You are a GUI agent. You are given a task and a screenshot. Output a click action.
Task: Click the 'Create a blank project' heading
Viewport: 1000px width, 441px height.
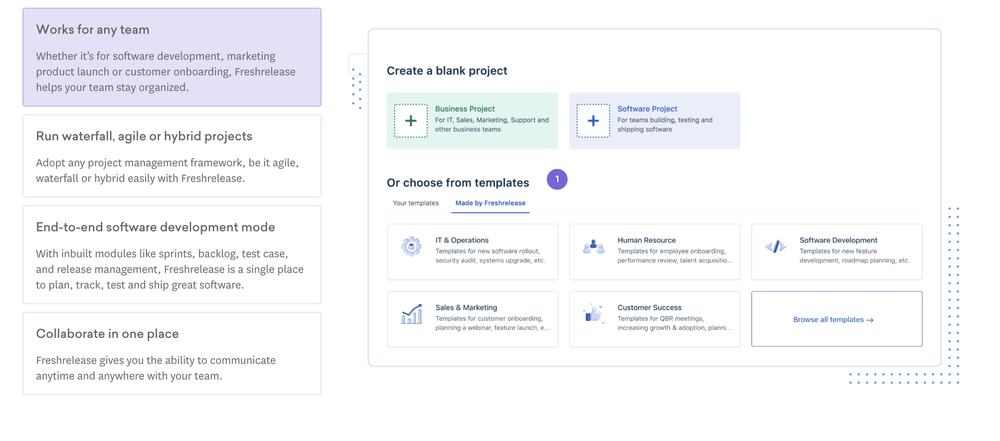tap(447, 71)
